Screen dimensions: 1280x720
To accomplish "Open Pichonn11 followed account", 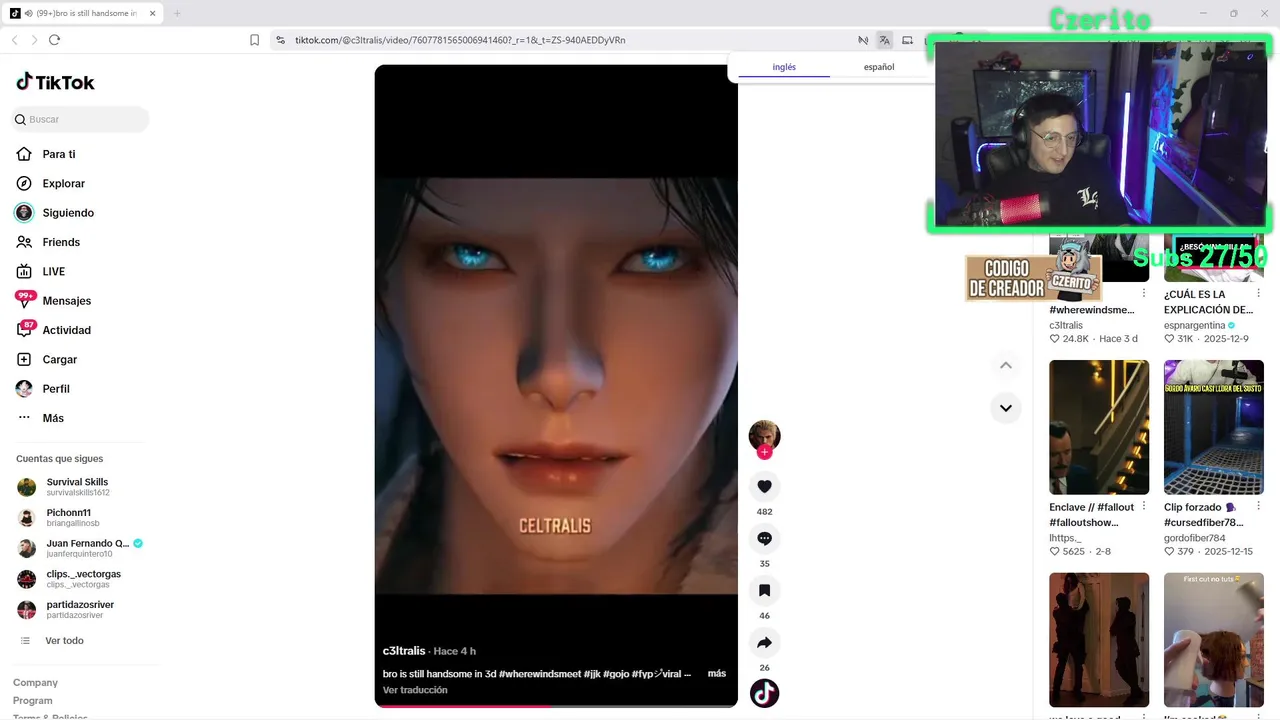I will (73, 518).
